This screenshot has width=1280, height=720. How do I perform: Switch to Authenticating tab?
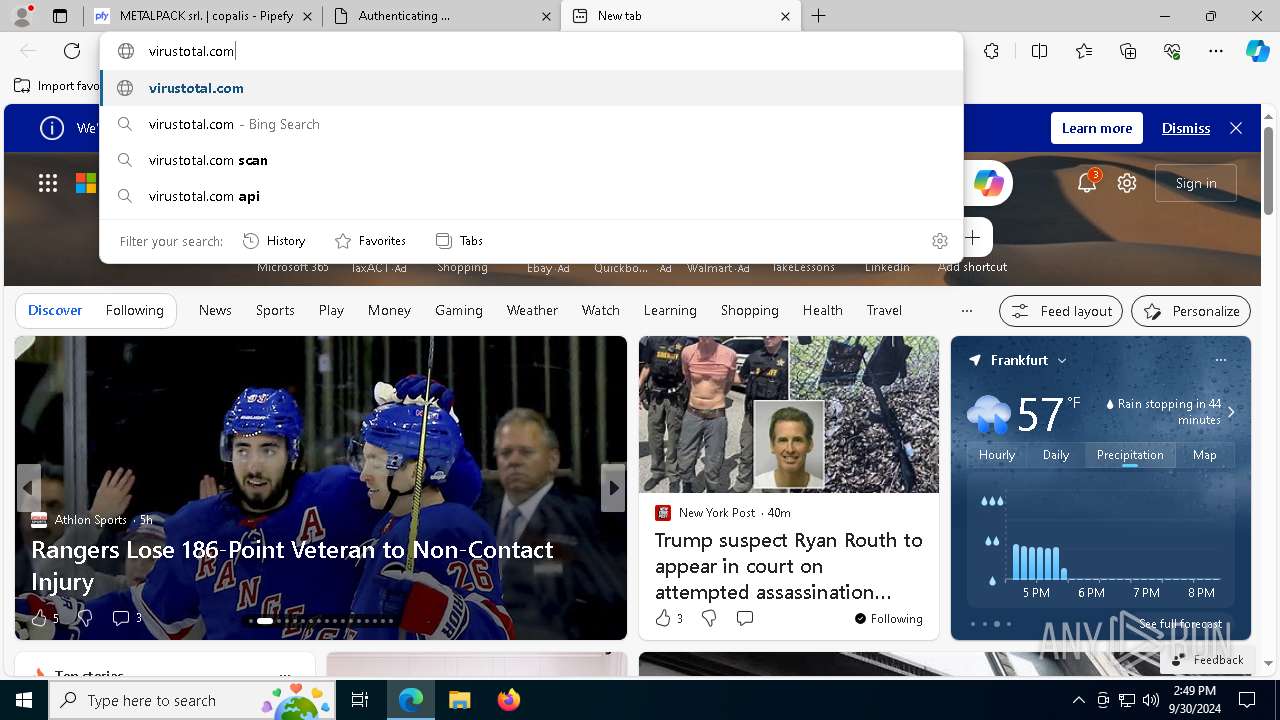click(x=442, y=16)
